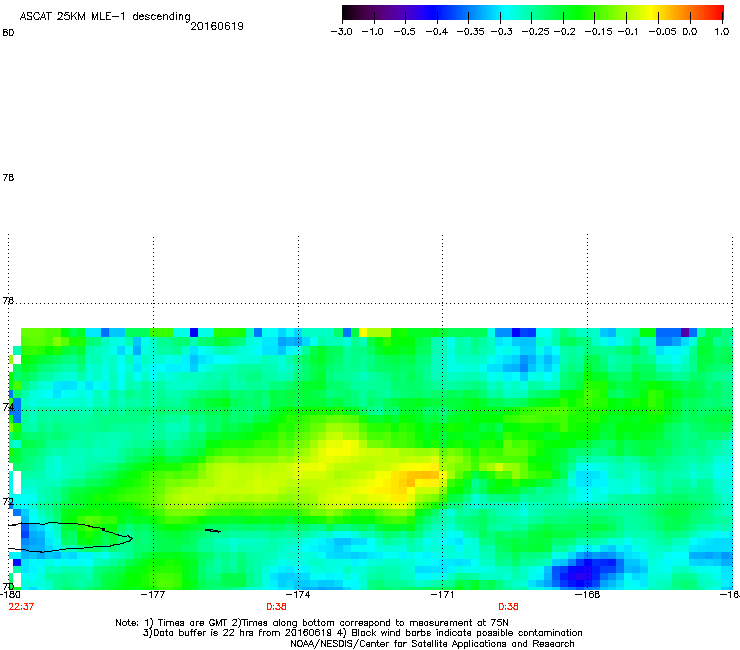Click the -171 longitude axis label

click(442, 595)
